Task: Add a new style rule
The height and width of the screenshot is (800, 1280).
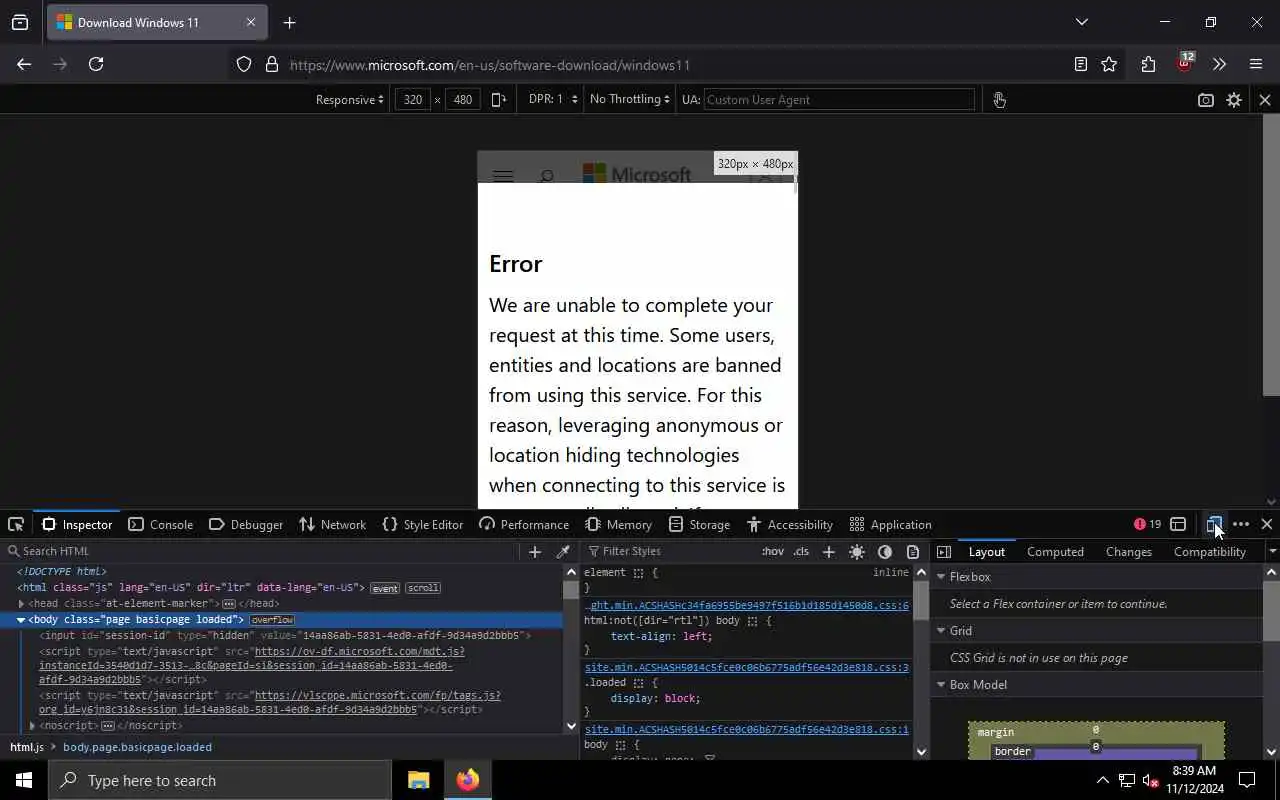Action: 828,551
